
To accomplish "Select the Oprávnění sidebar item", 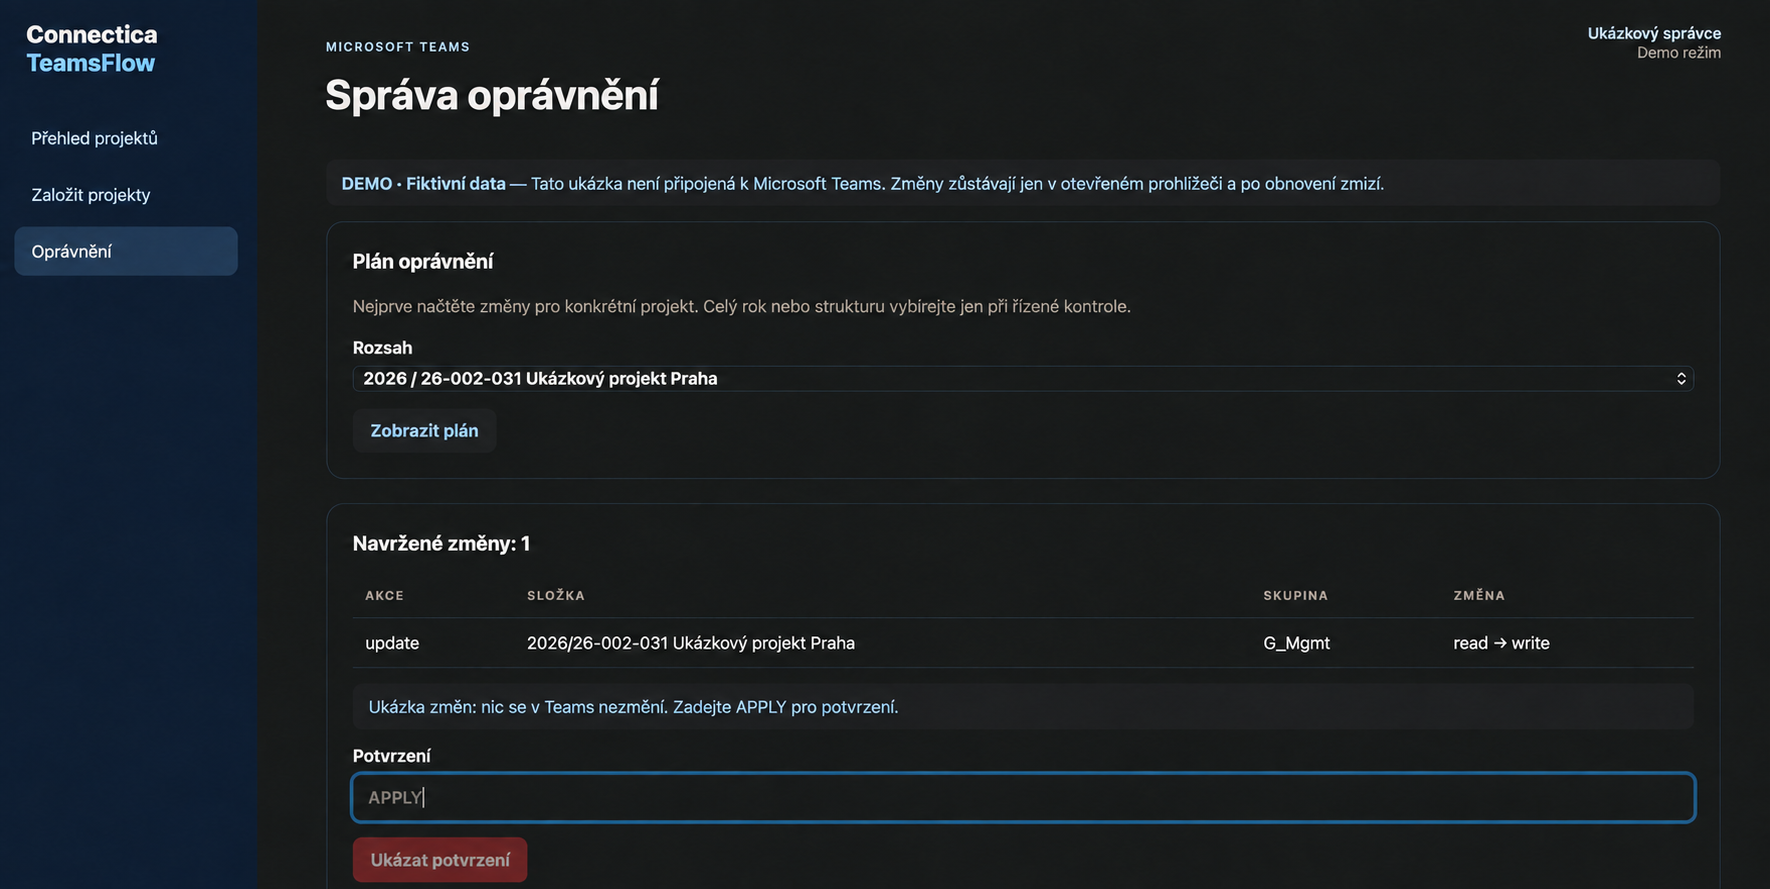I will point(126,251).
